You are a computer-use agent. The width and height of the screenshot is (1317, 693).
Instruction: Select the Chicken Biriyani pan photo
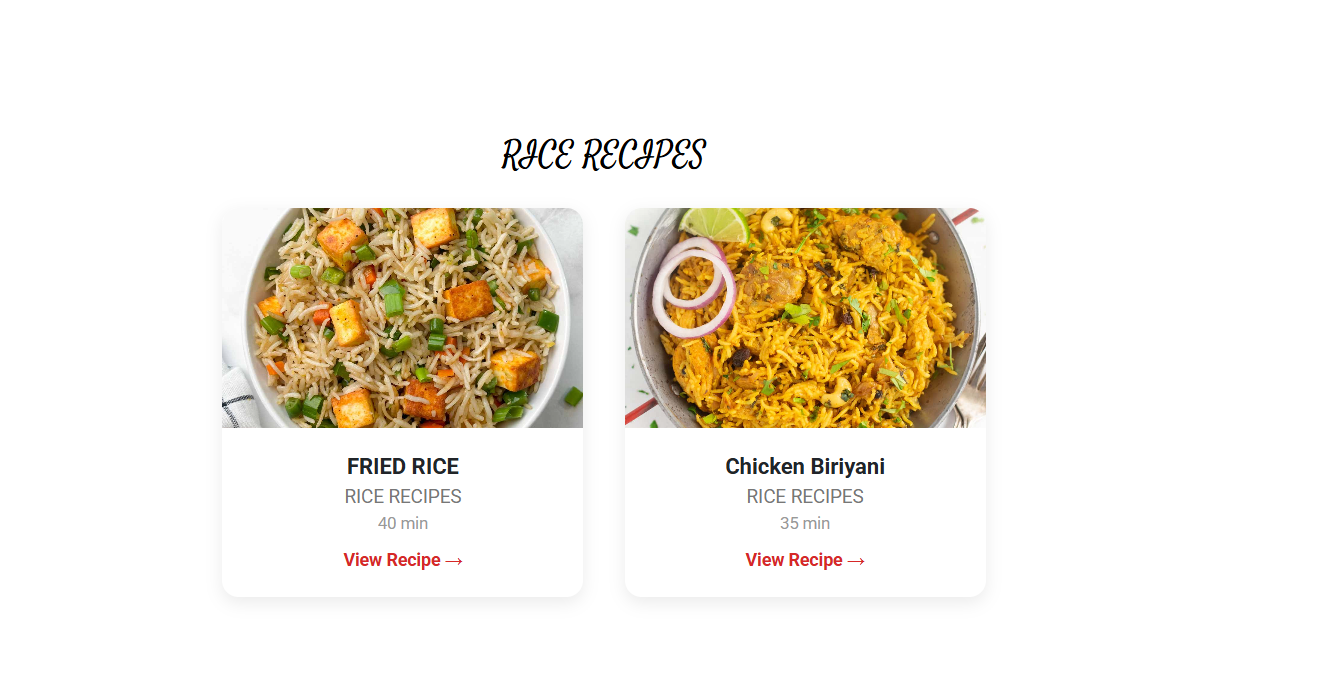805,318
